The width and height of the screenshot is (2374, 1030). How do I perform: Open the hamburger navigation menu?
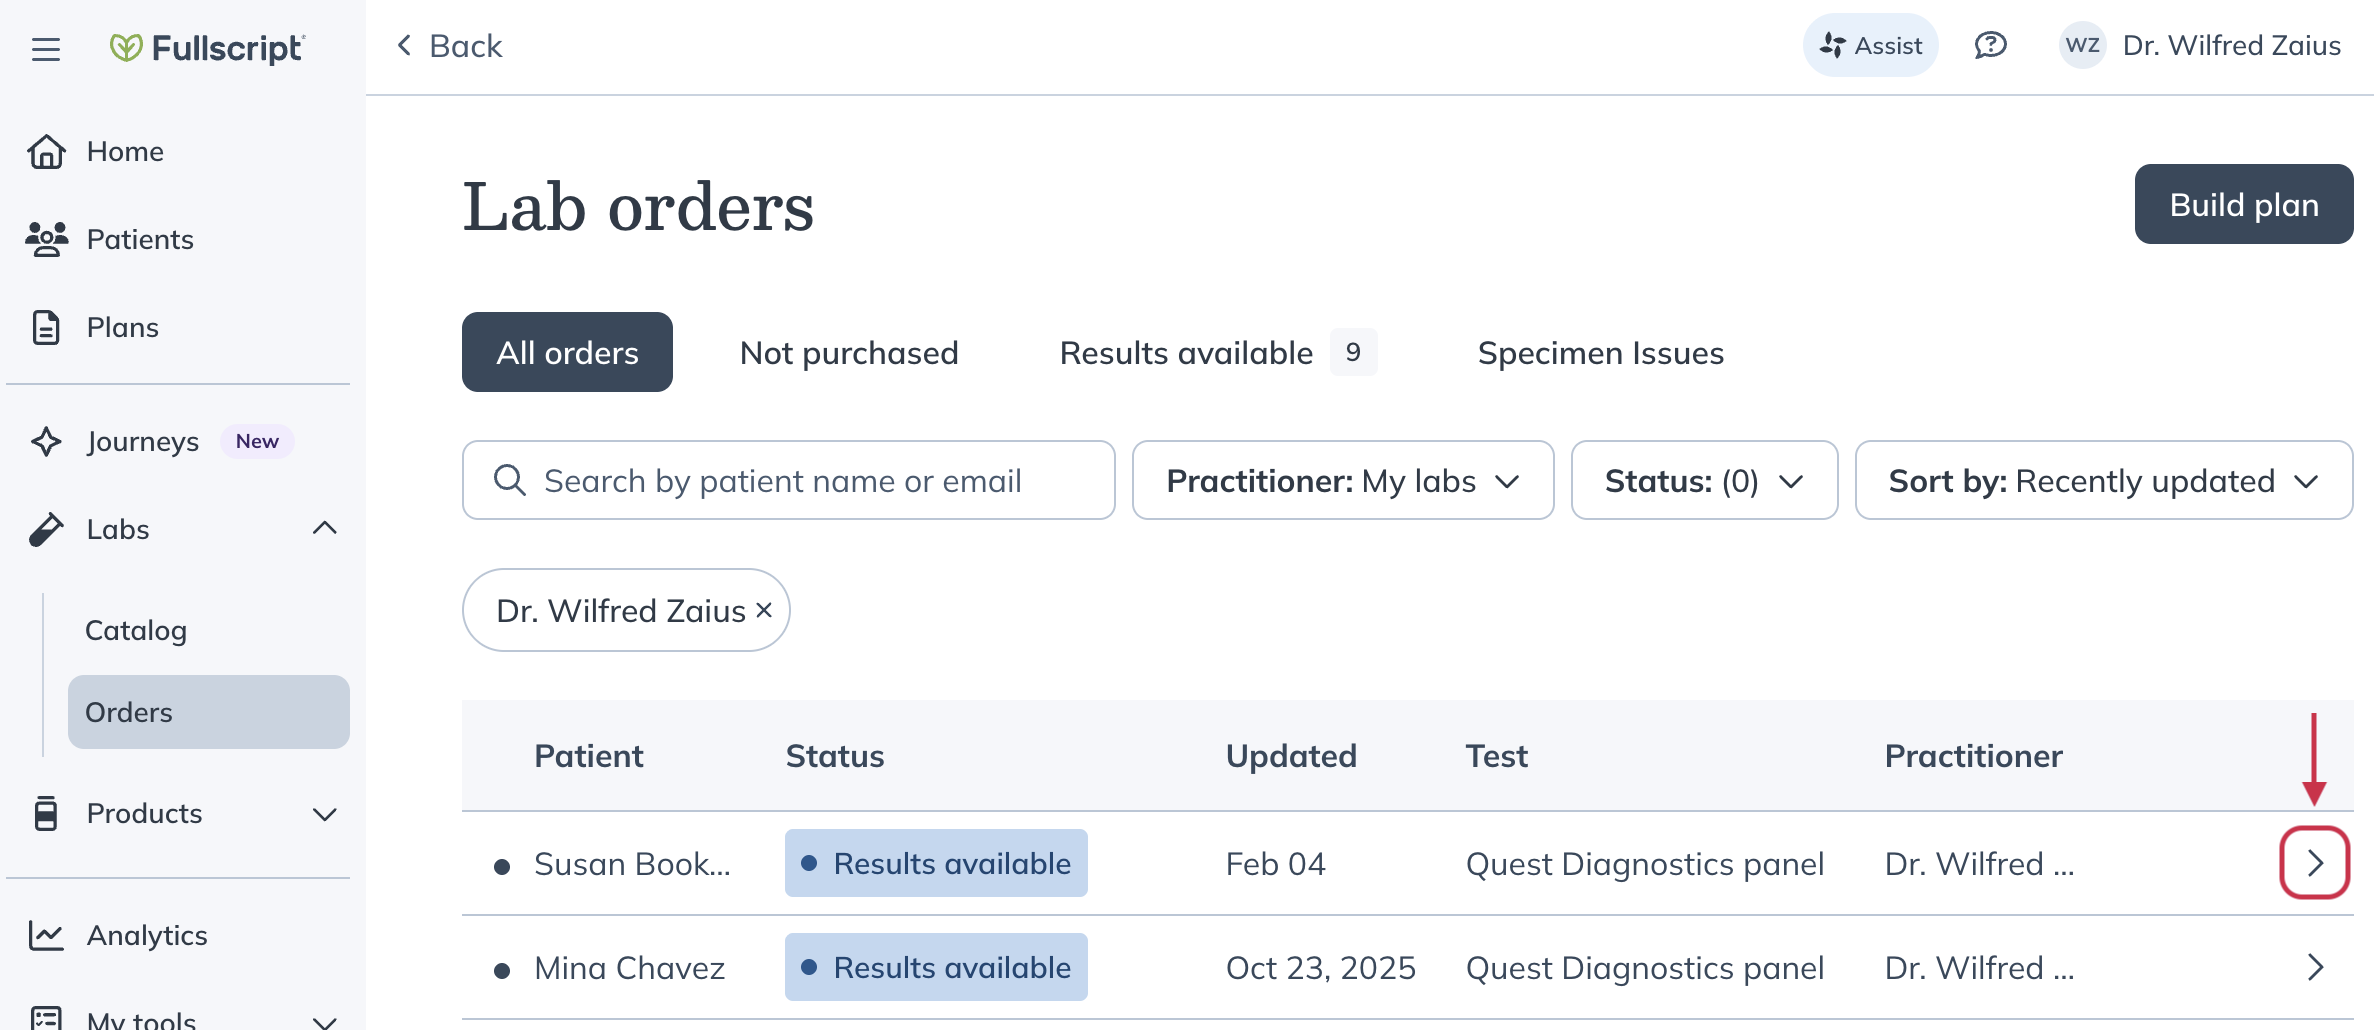45,48
